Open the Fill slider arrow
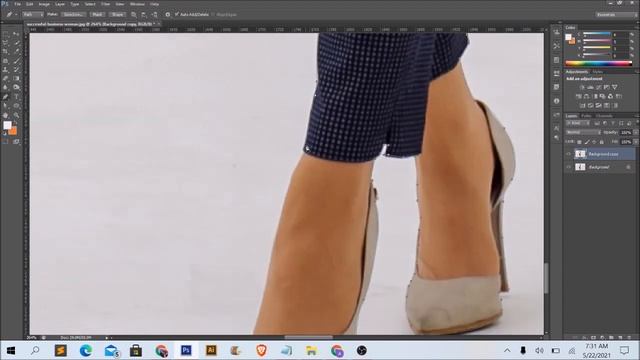The width and height of the screenshot is (640, 360). pos(636,142)
